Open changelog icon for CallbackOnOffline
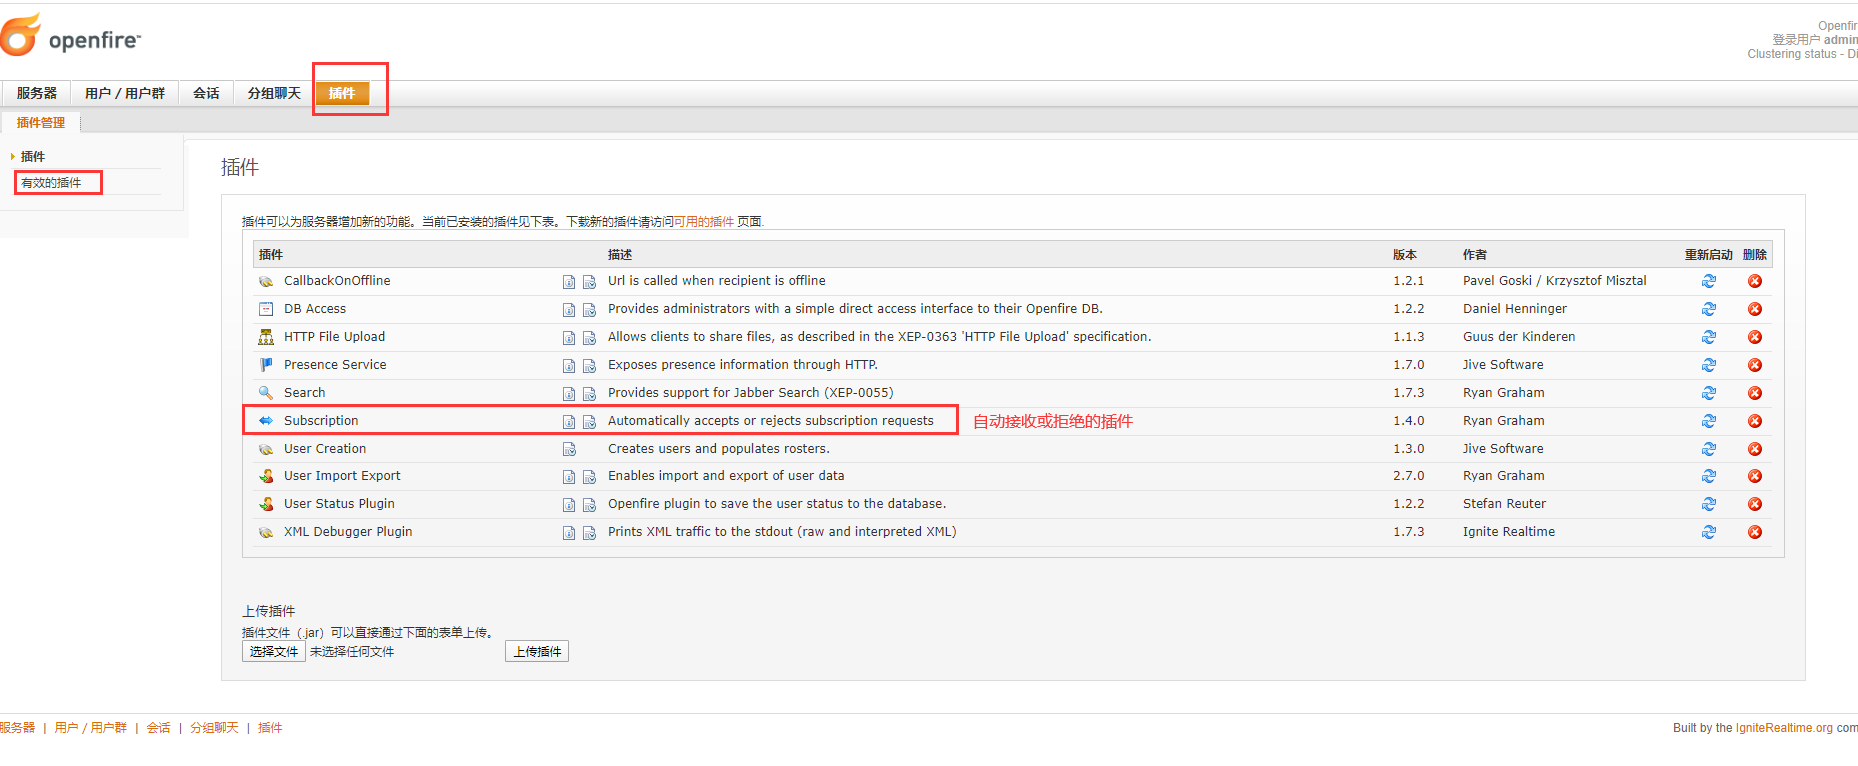 (x=589, y=282)
